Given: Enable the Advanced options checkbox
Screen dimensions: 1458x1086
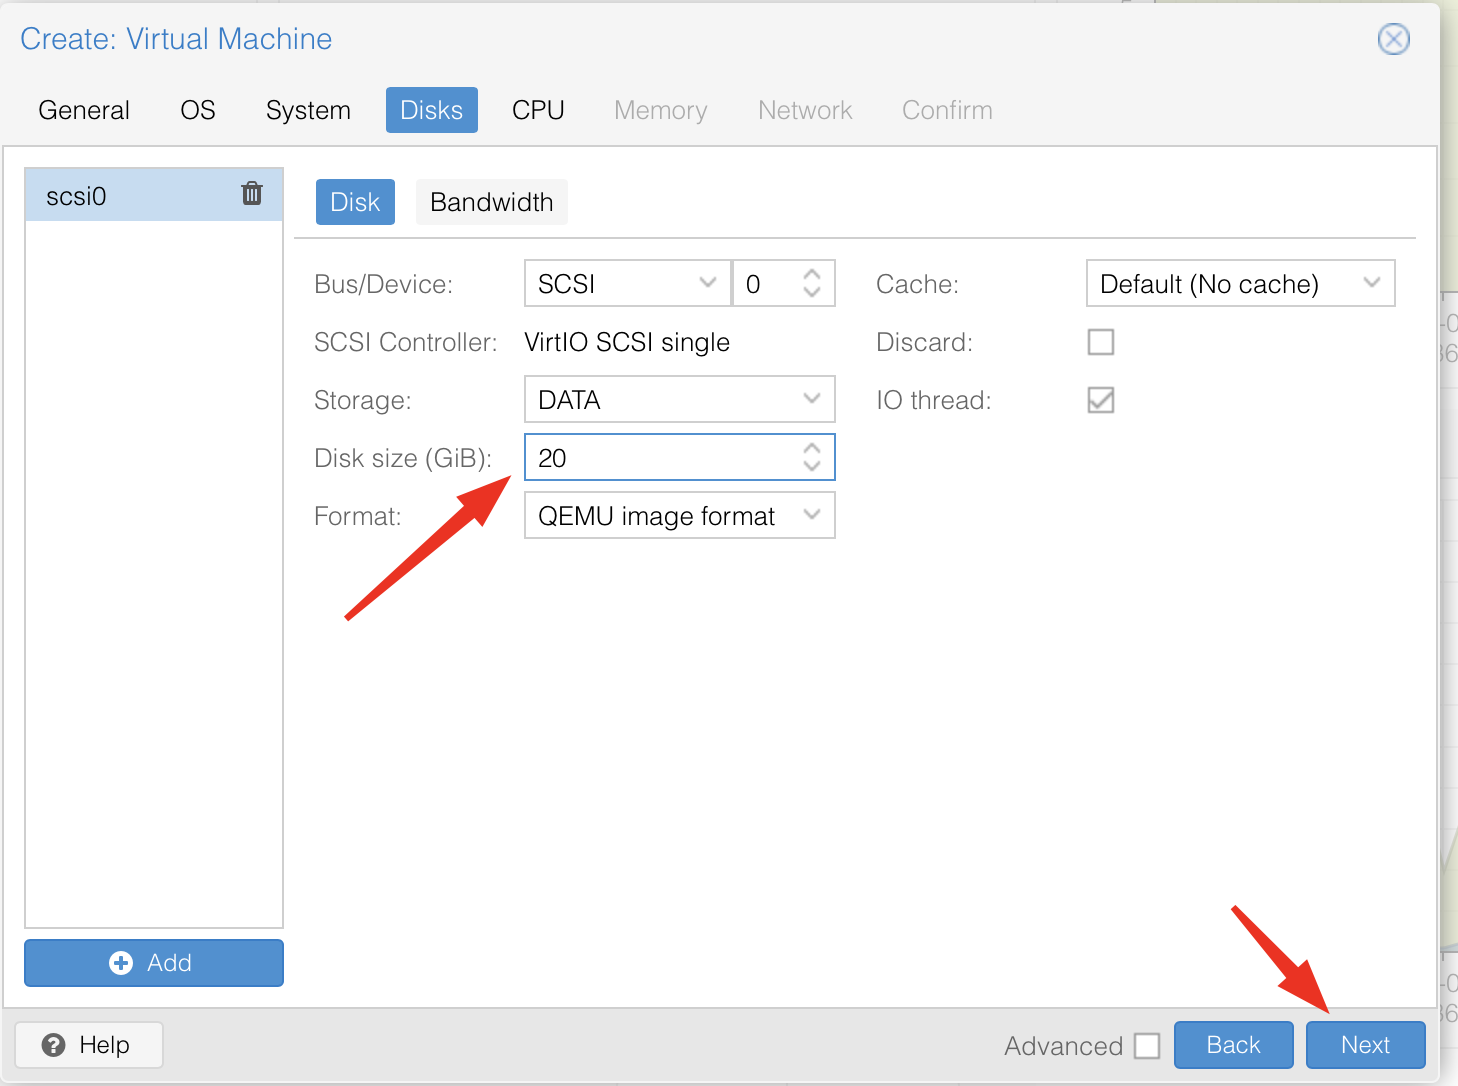Looking at the screenshot, I should (x=1147, y=1046).
